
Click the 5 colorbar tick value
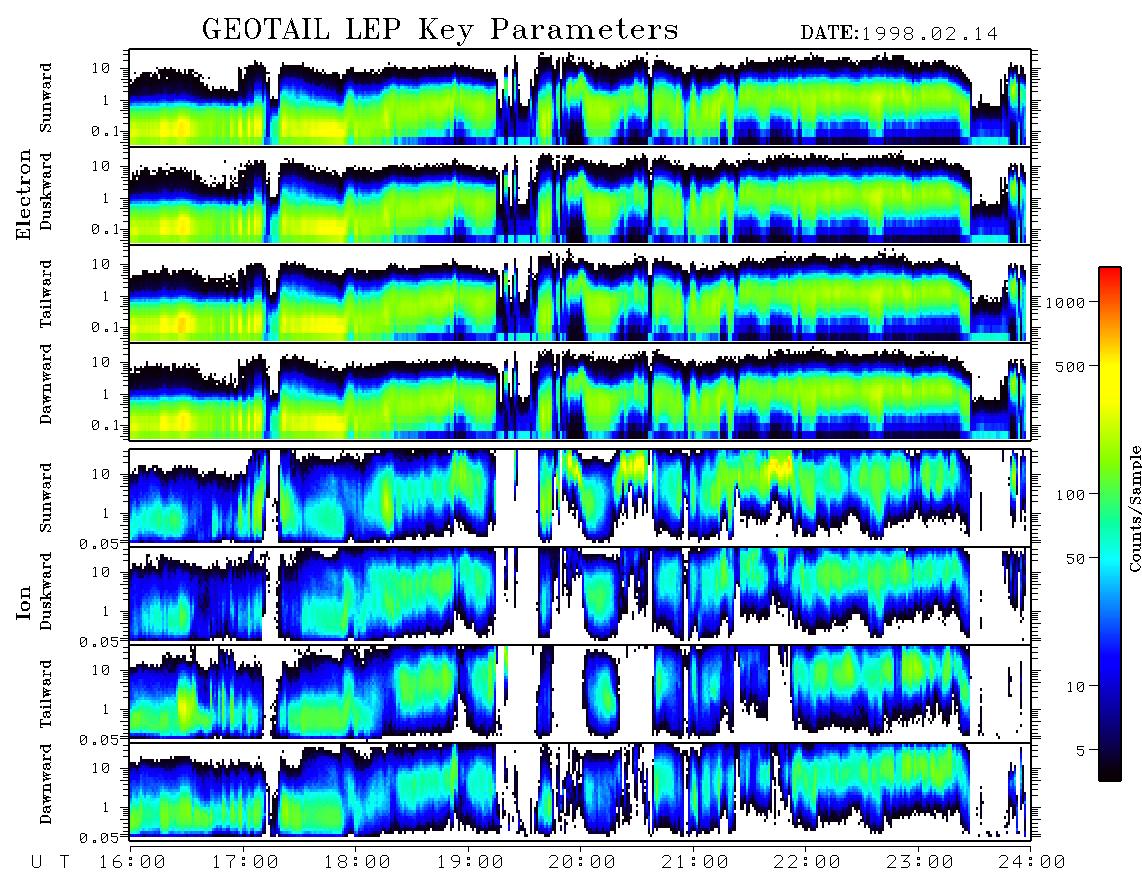[1080, 750]
